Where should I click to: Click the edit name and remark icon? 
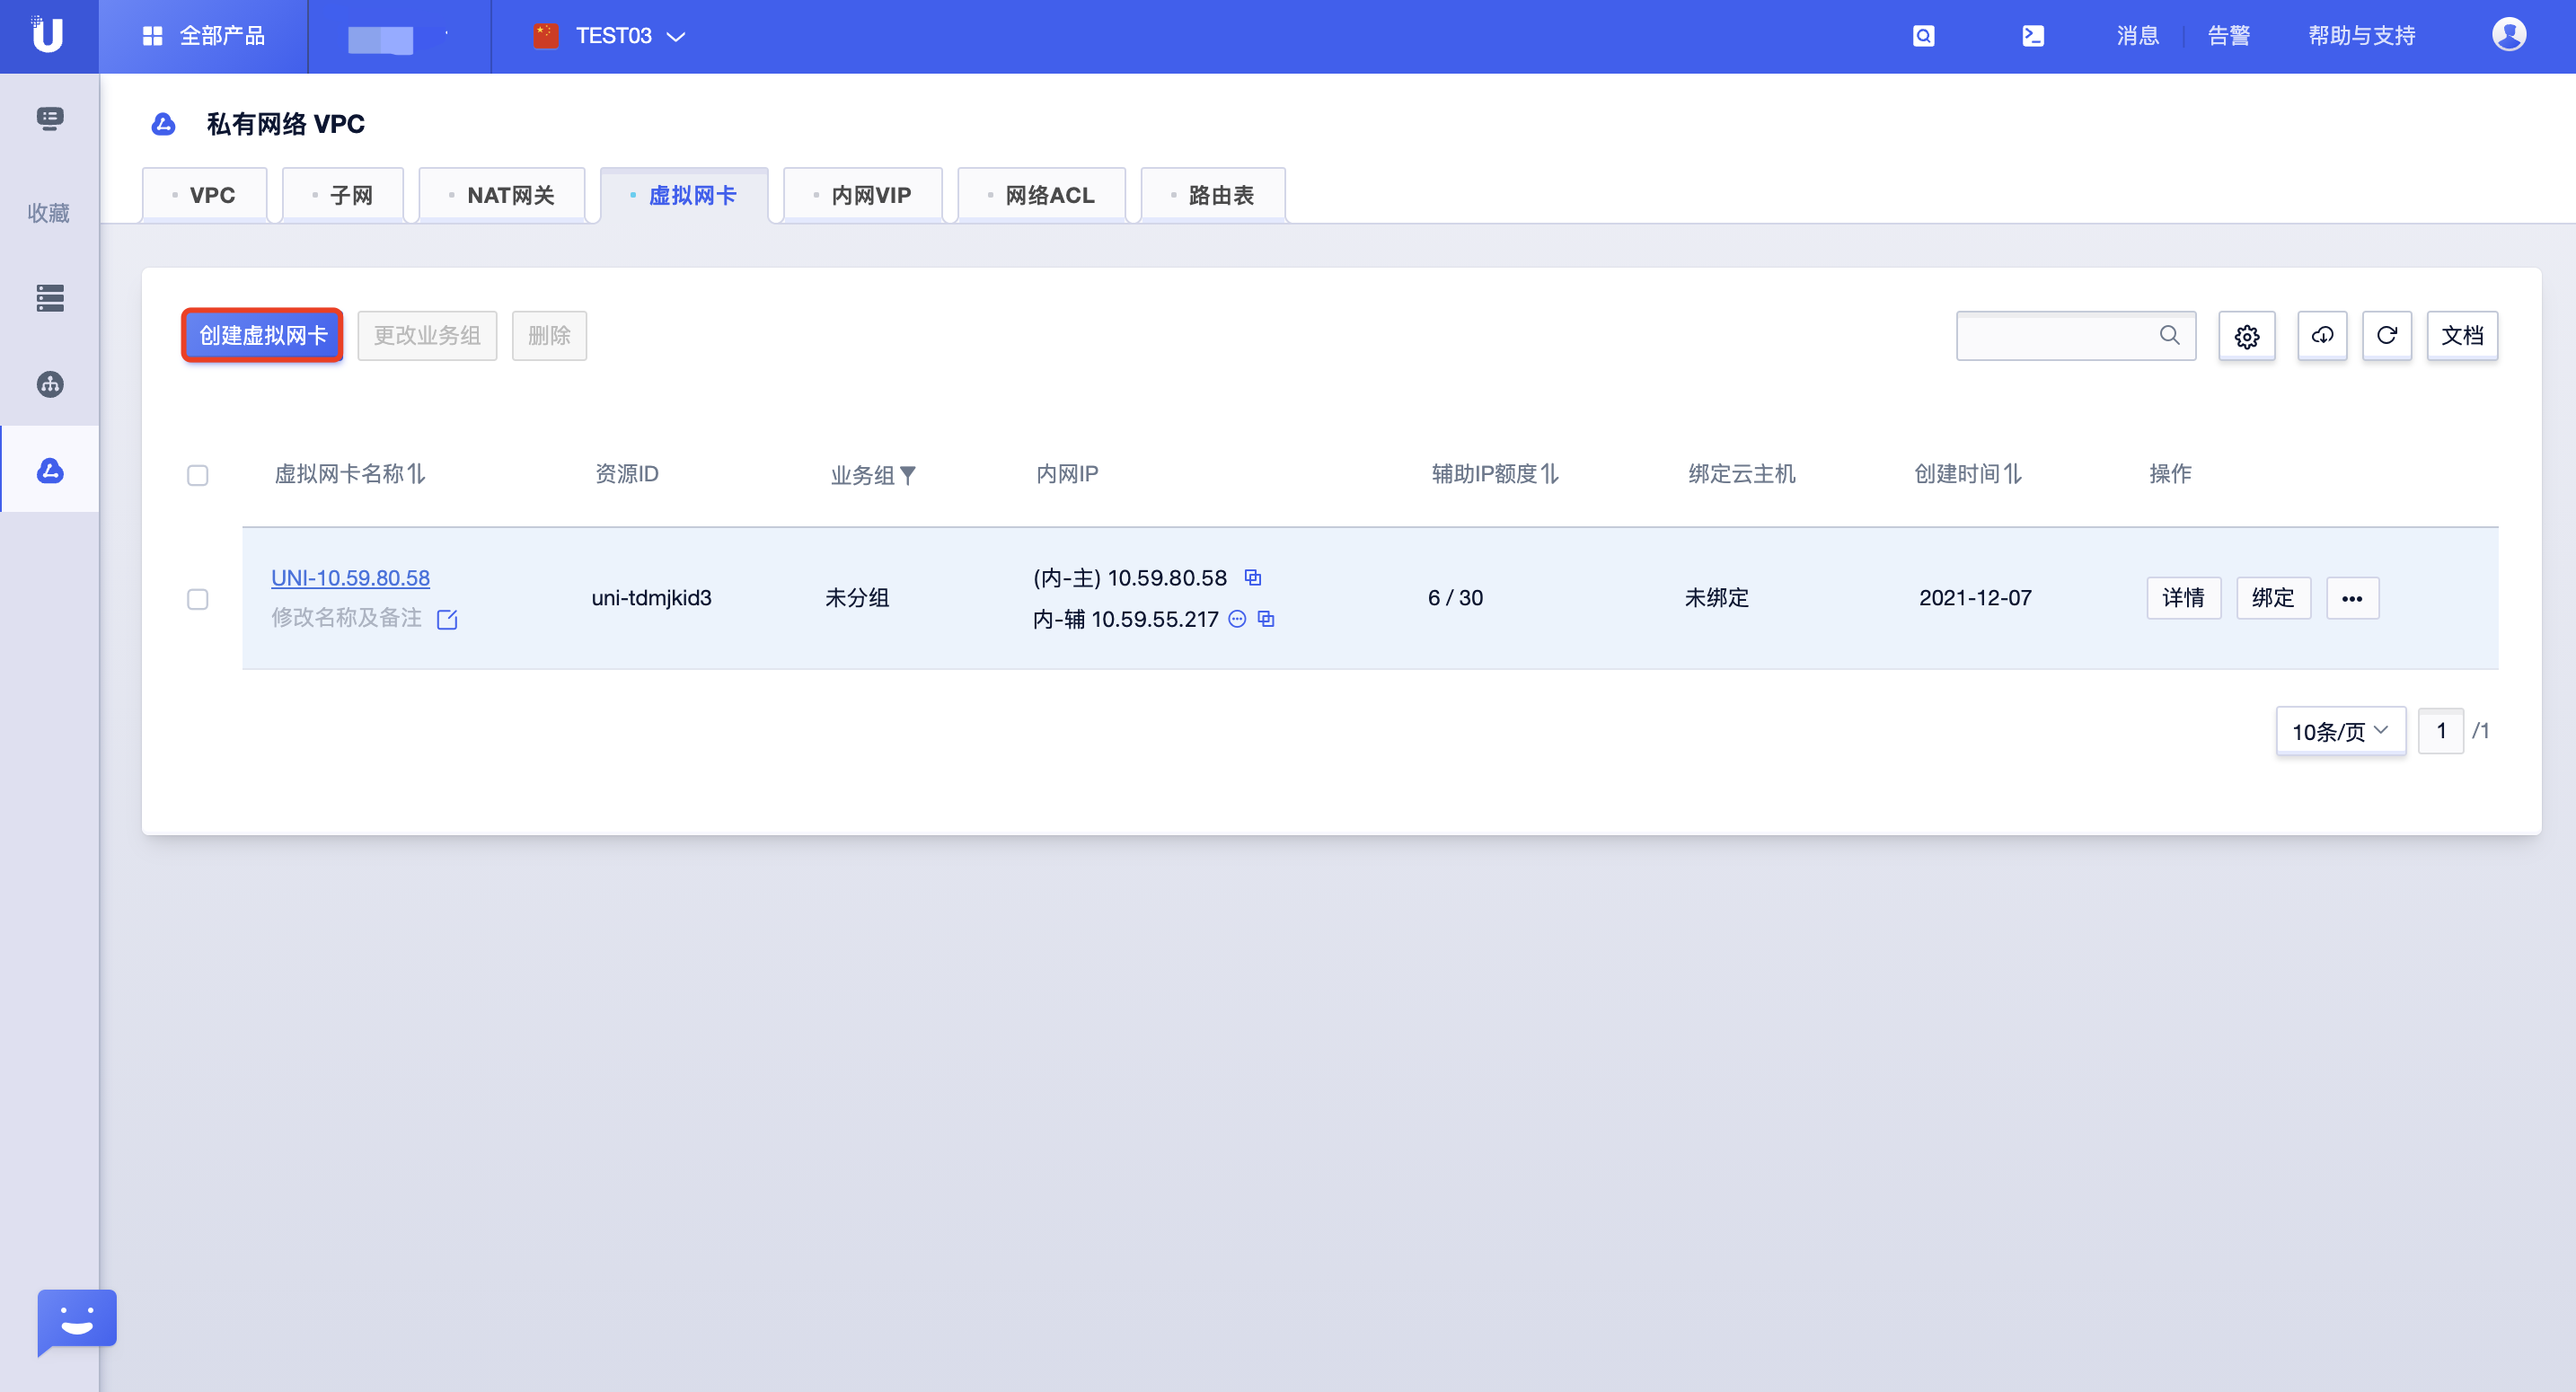[x=447, y=619]
